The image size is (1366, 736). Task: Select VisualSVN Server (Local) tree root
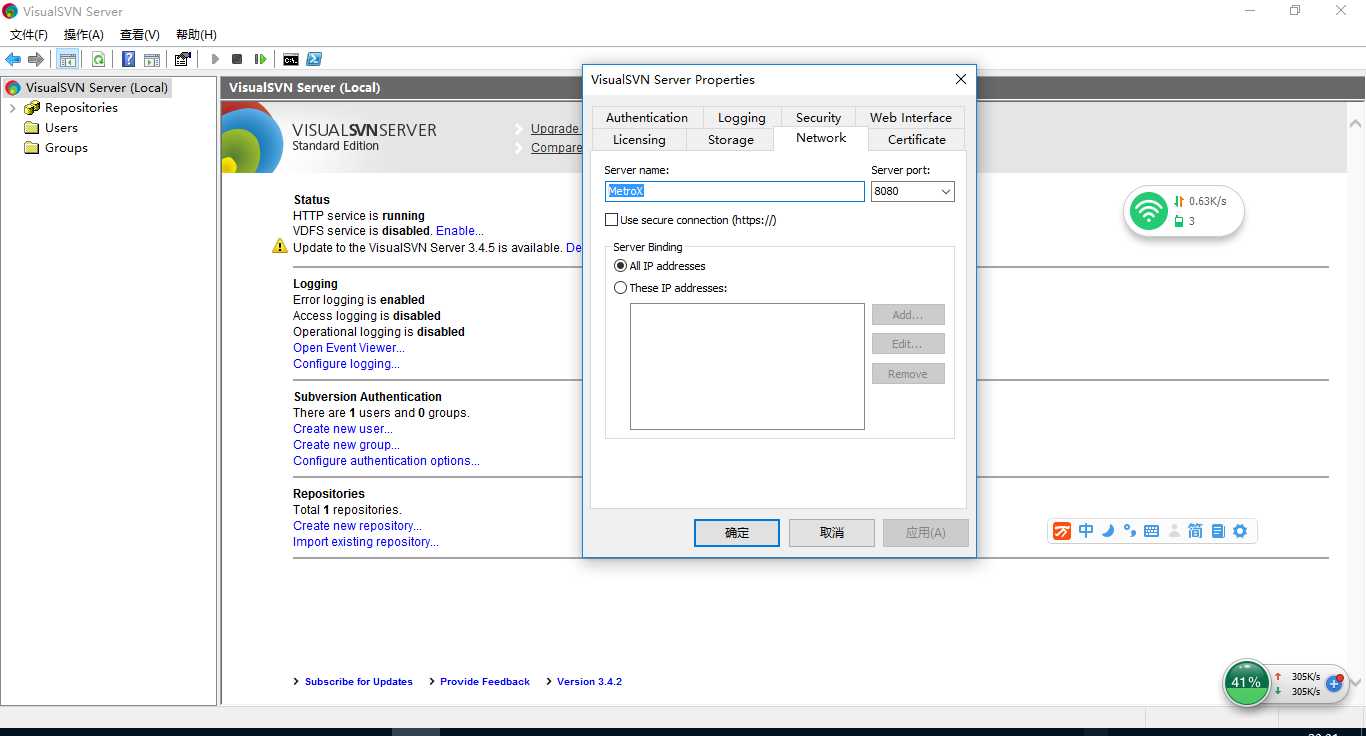(96, 88)
